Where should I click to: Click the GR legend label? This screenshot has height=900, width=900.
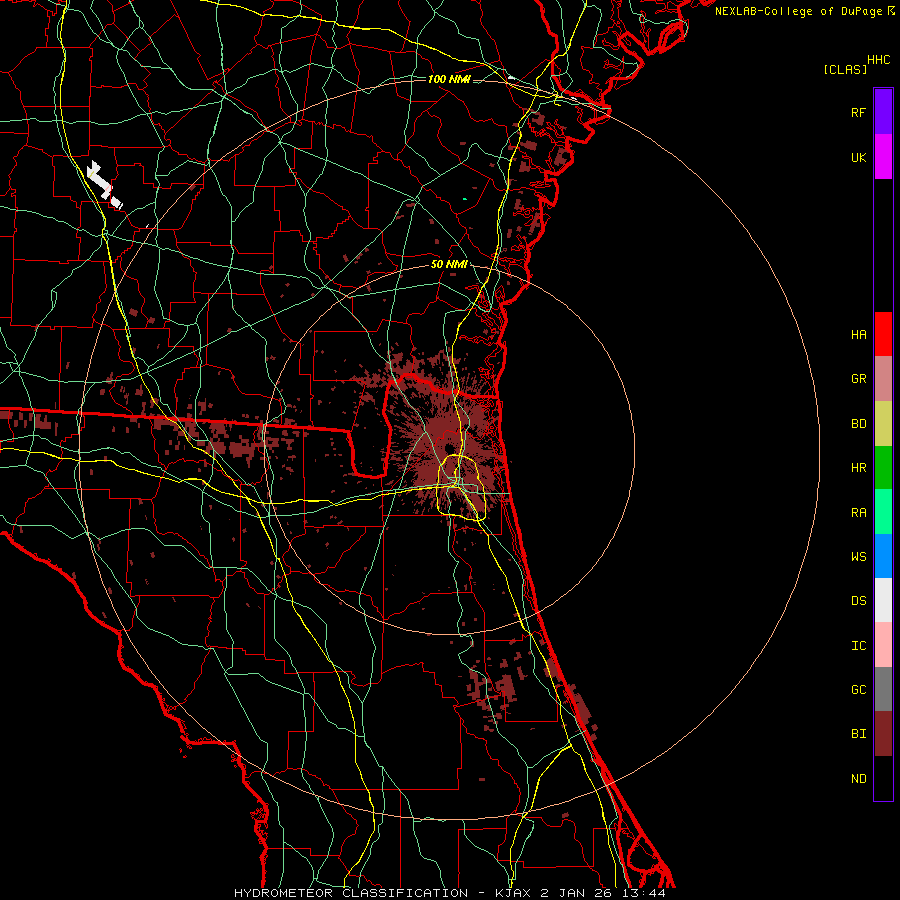858,379
